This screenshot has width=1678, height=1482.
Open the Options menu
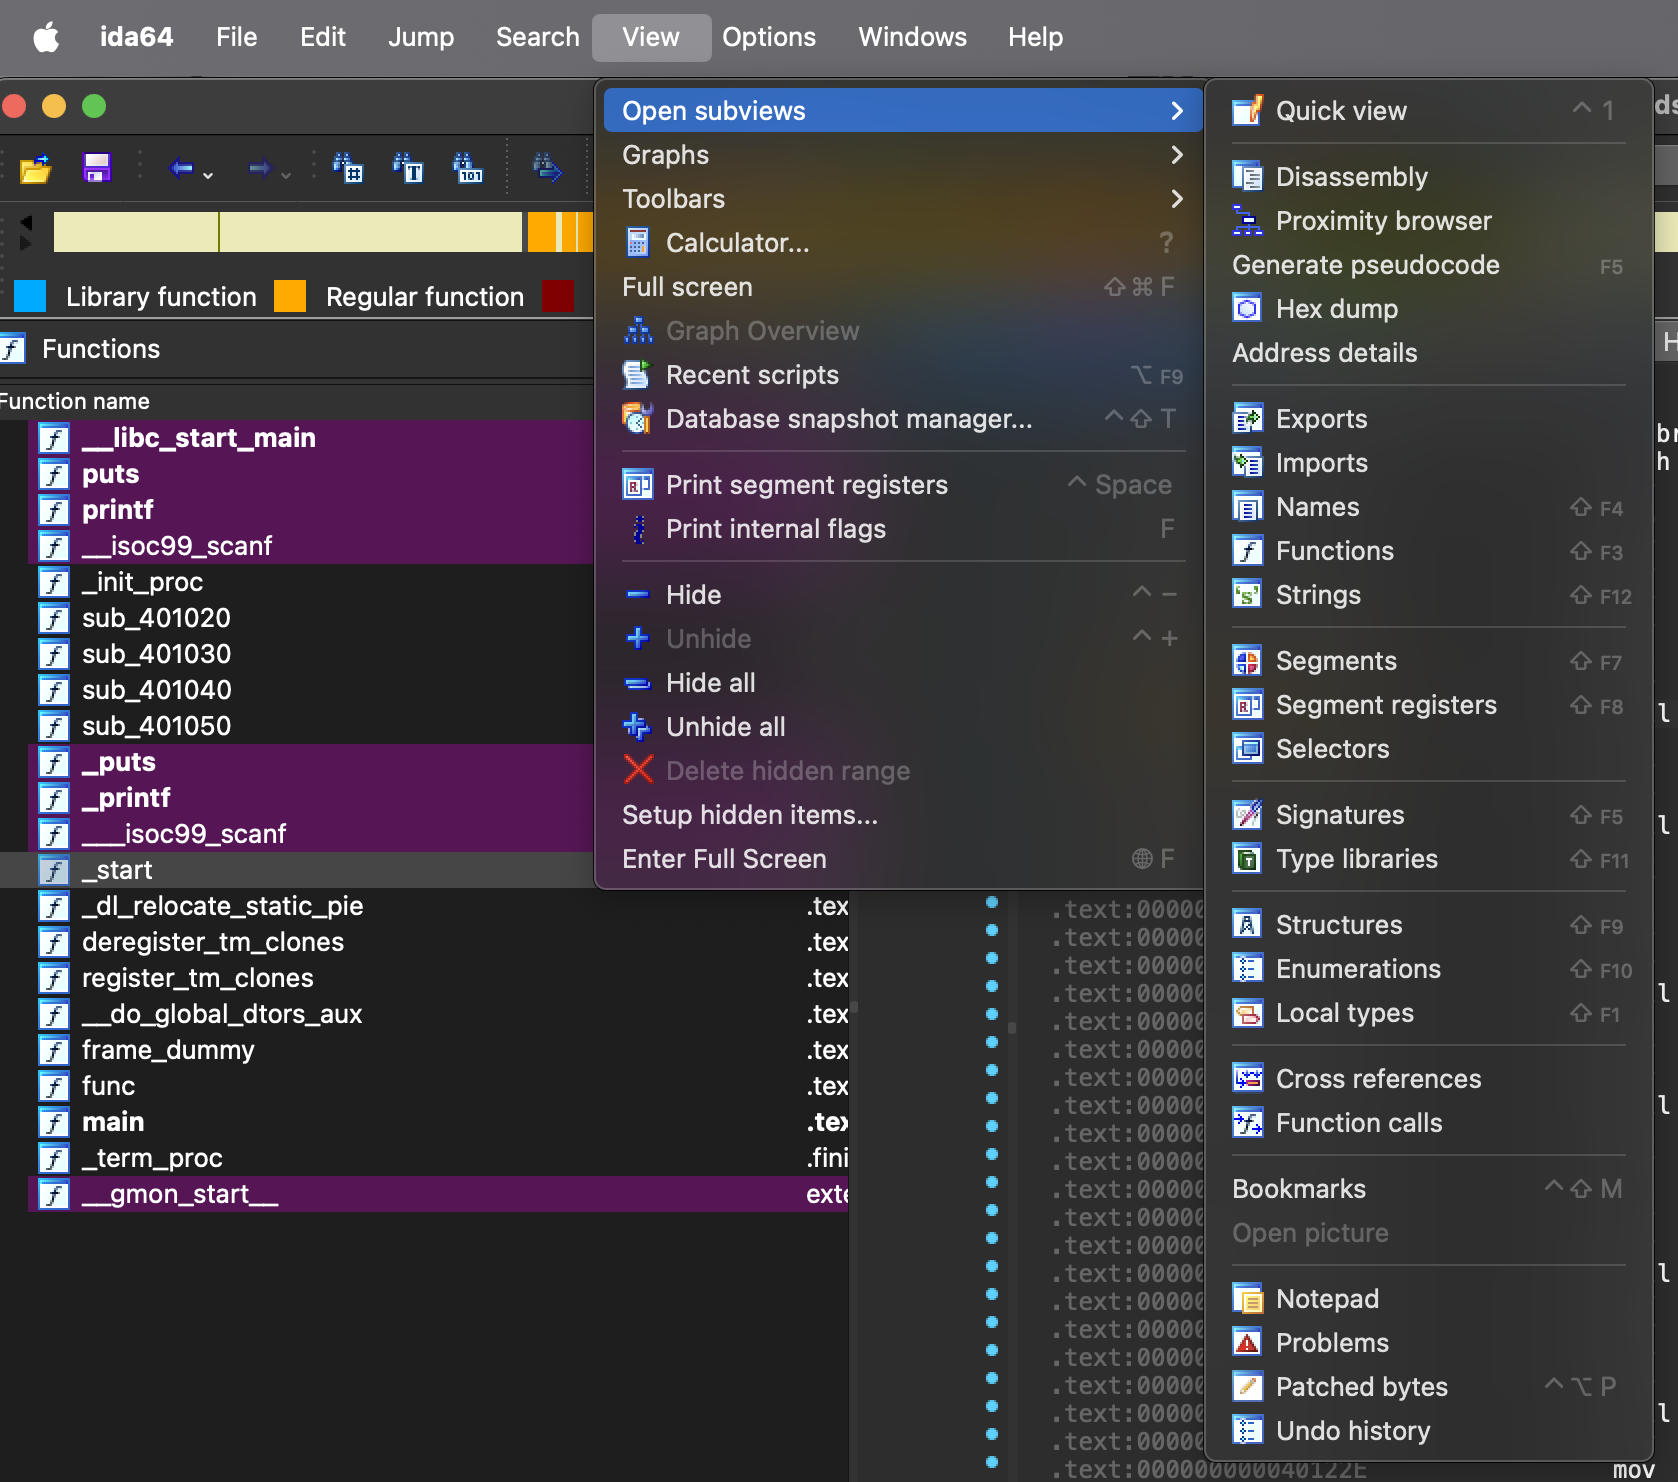[x=769, y=37]
